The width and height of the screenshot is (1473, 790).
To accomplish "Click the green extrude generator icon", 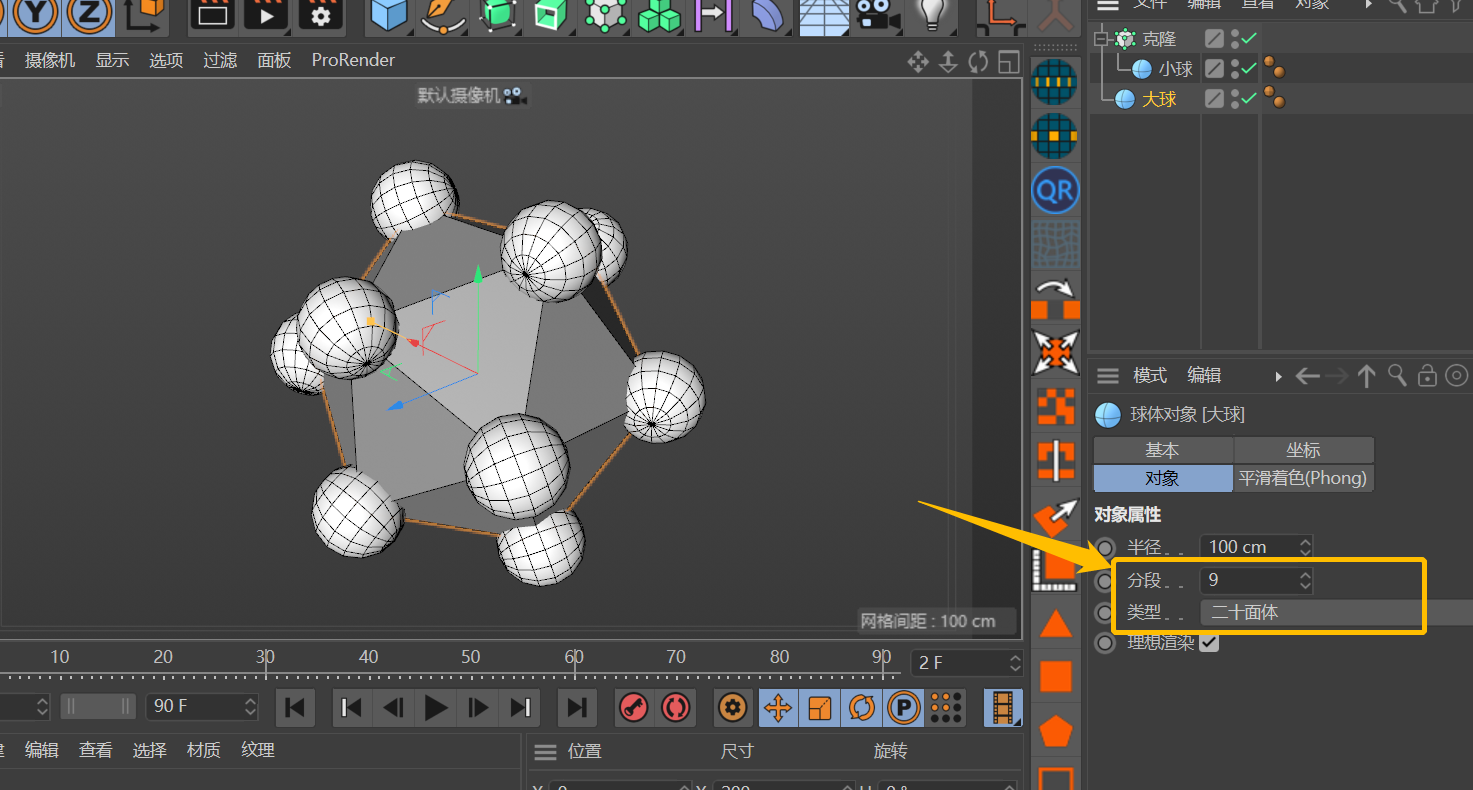I will pos(549,14).
